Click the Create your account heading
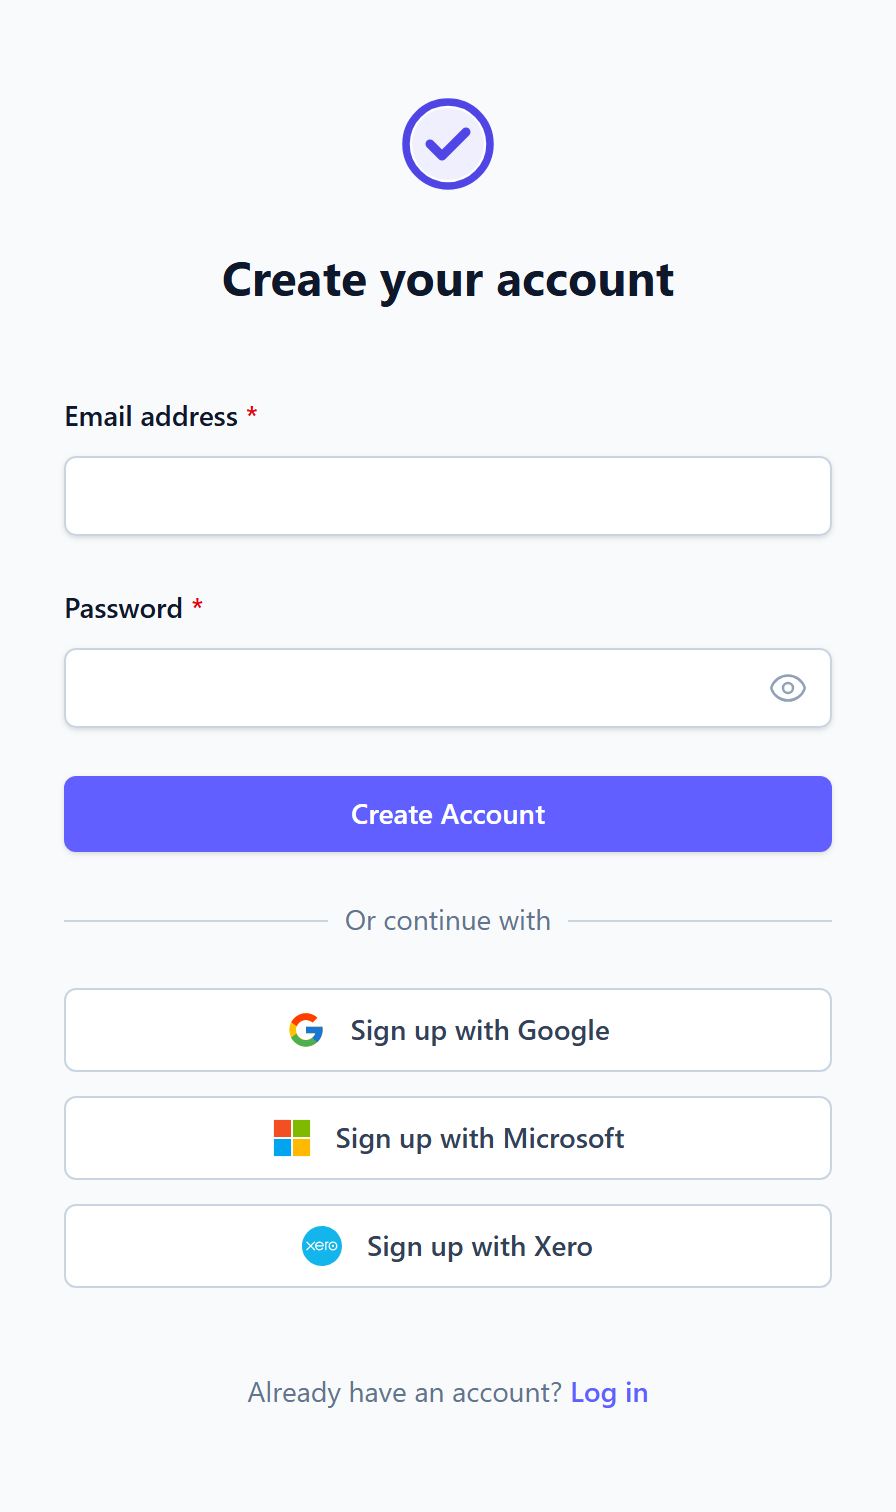The width and height of the screenshot is (896, 1512). 447,280
